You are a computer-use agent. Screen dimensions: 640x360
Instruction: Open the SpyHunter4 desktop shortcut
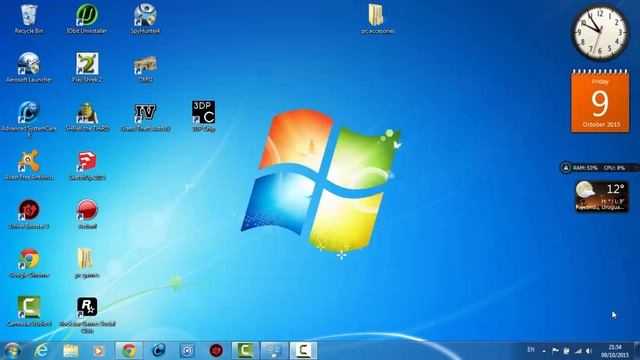[145, 19]
